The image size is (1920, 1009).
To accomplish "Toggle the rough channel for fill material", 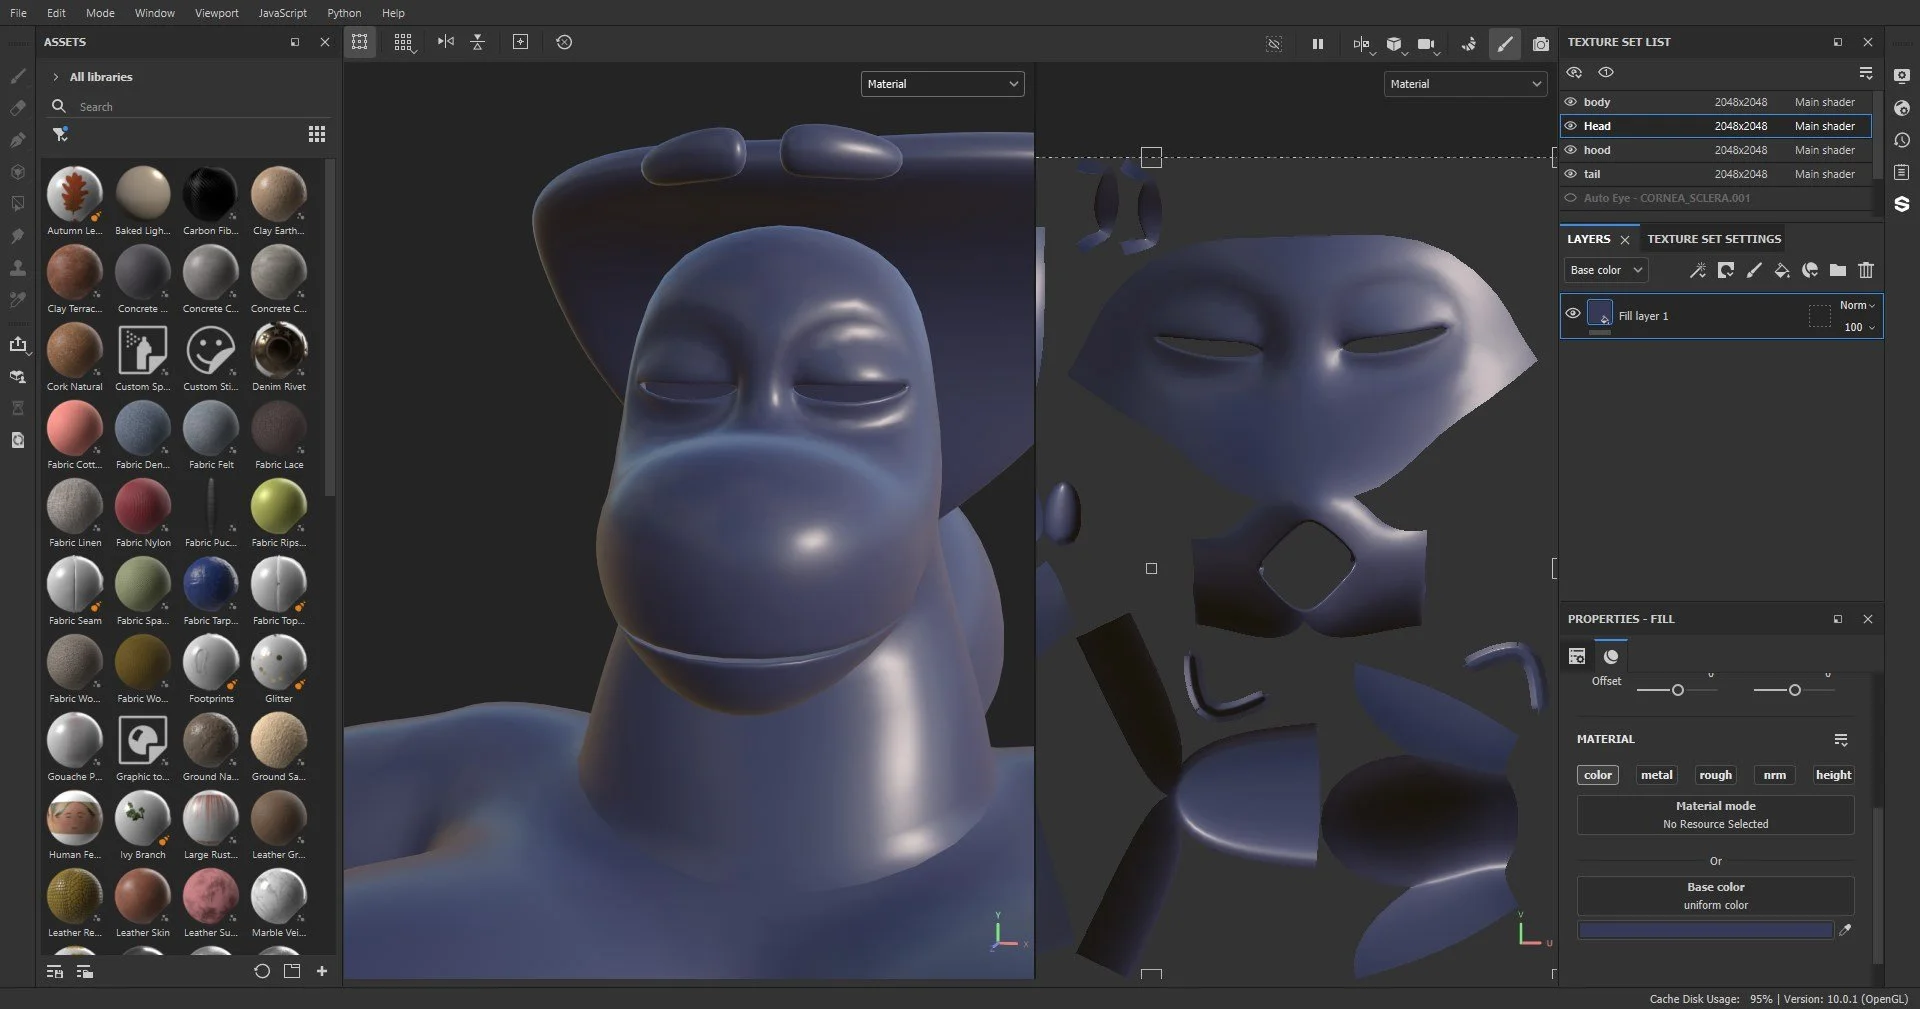I will click(1715, 775).
